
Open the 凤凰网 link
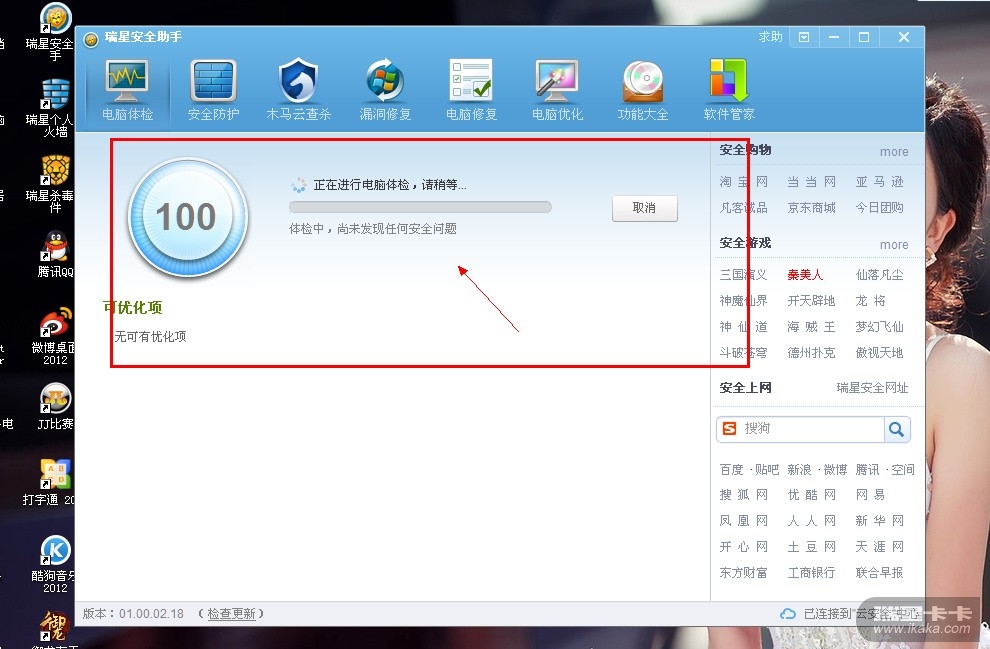pos(744,520)
